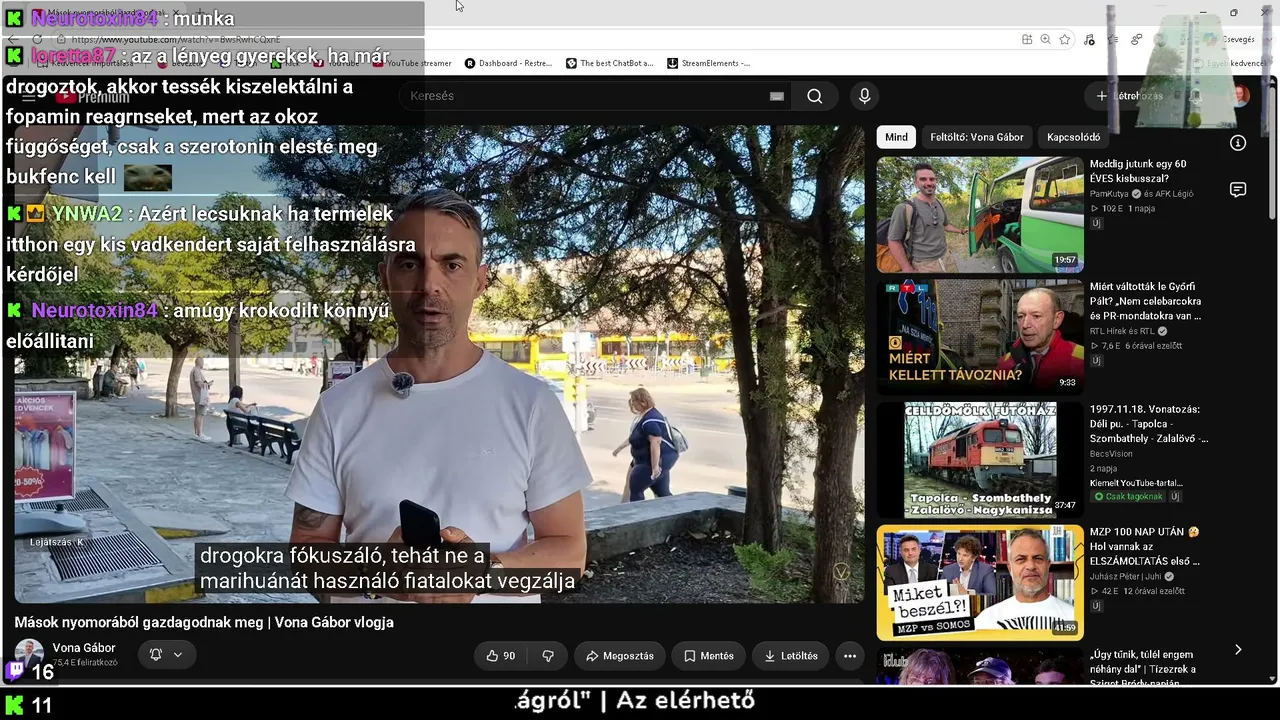The image size is (1280, 720).
Task: Save video with the Mentés button
Action: coord(709,656)
